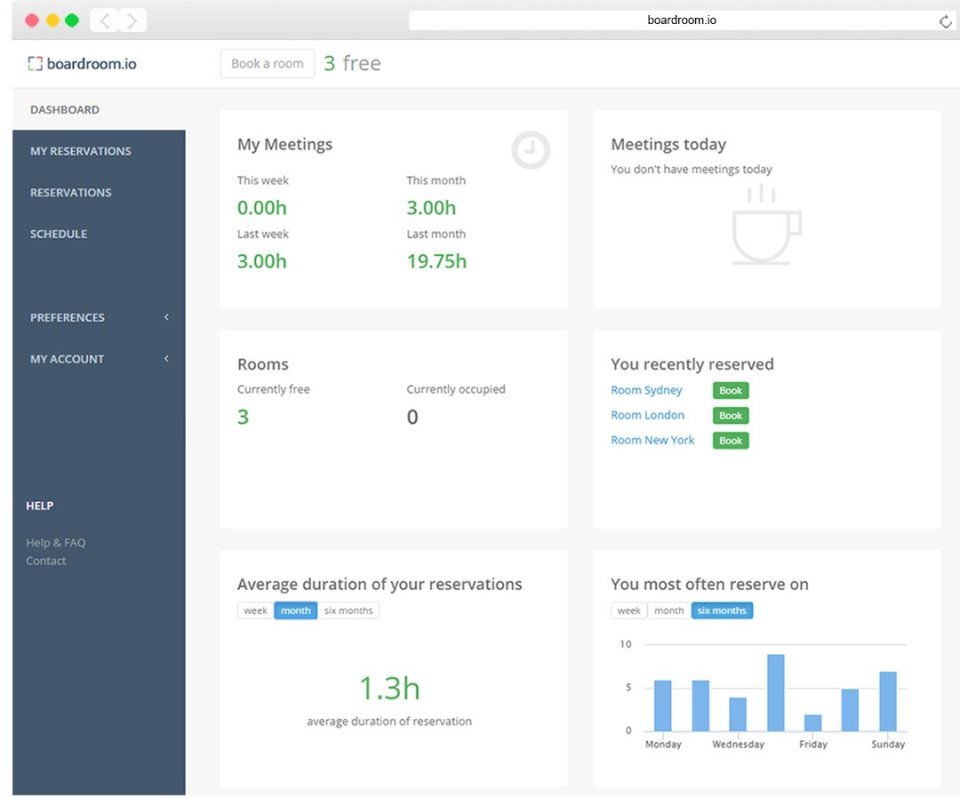
Task: Go forward with the browser forward arrow
Action: (131, 21)
